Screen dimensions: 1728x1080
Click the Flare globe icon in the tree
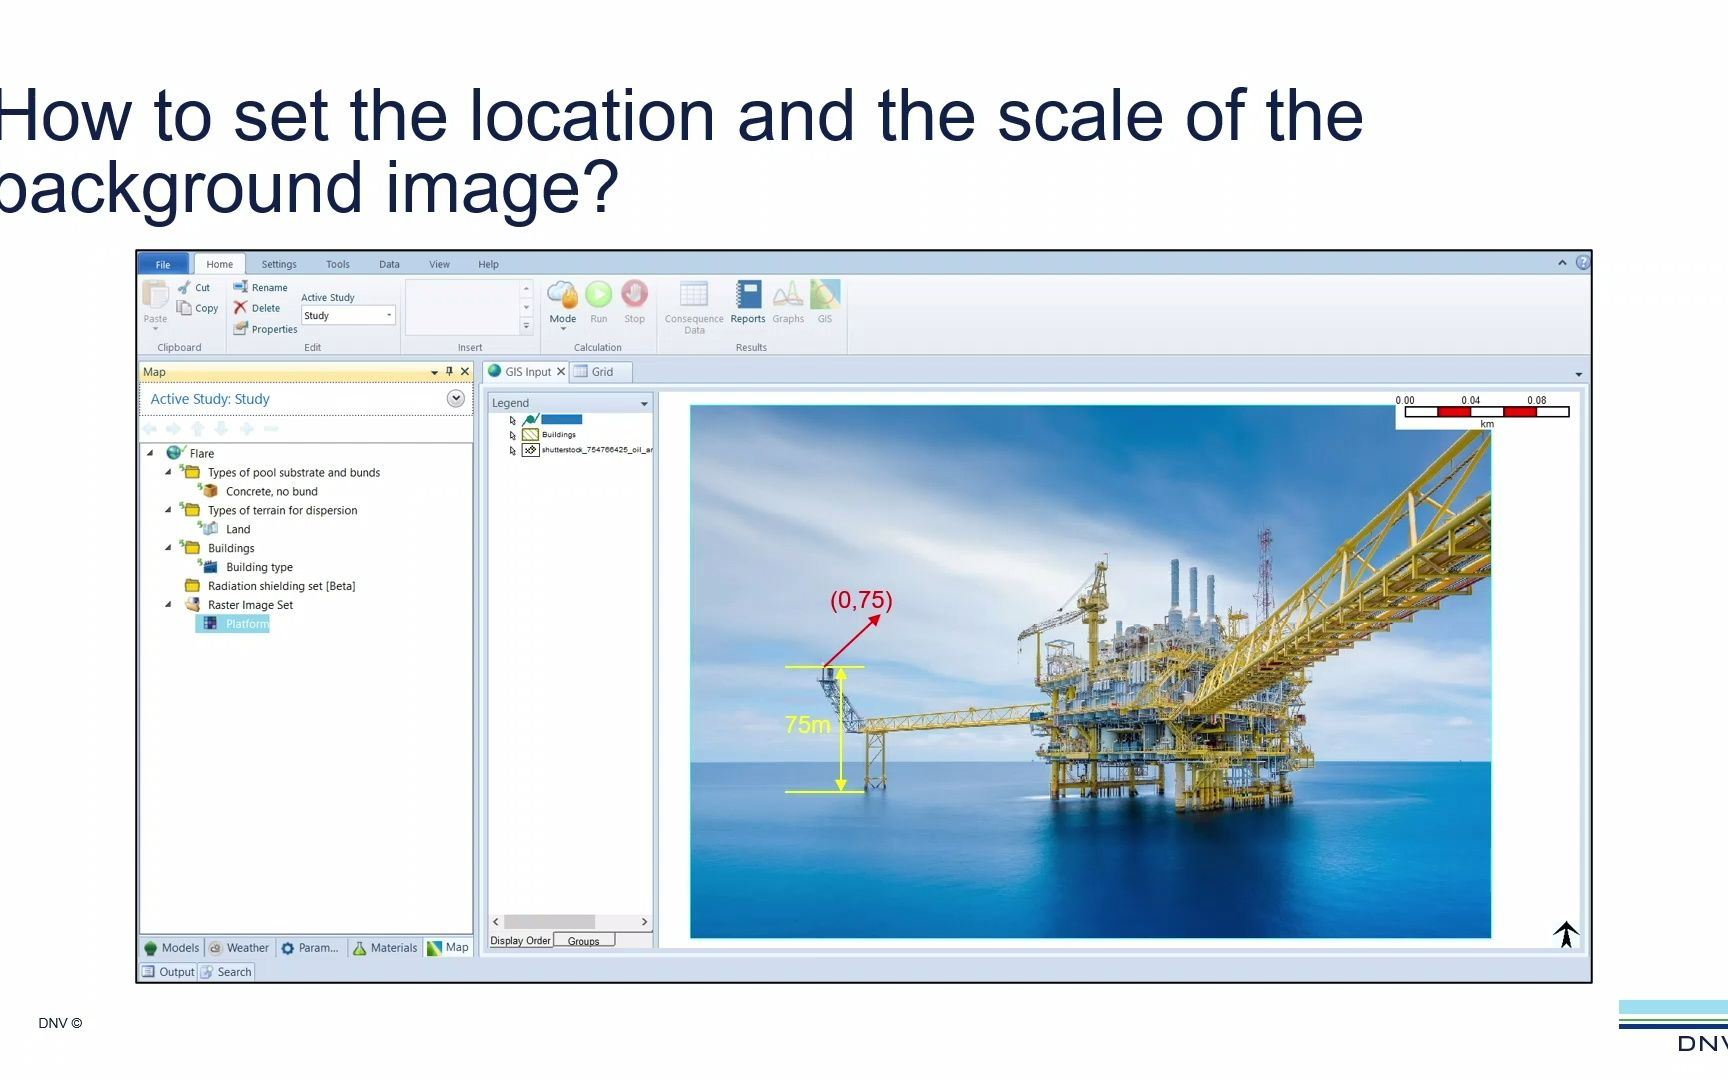tap(176, 453)
